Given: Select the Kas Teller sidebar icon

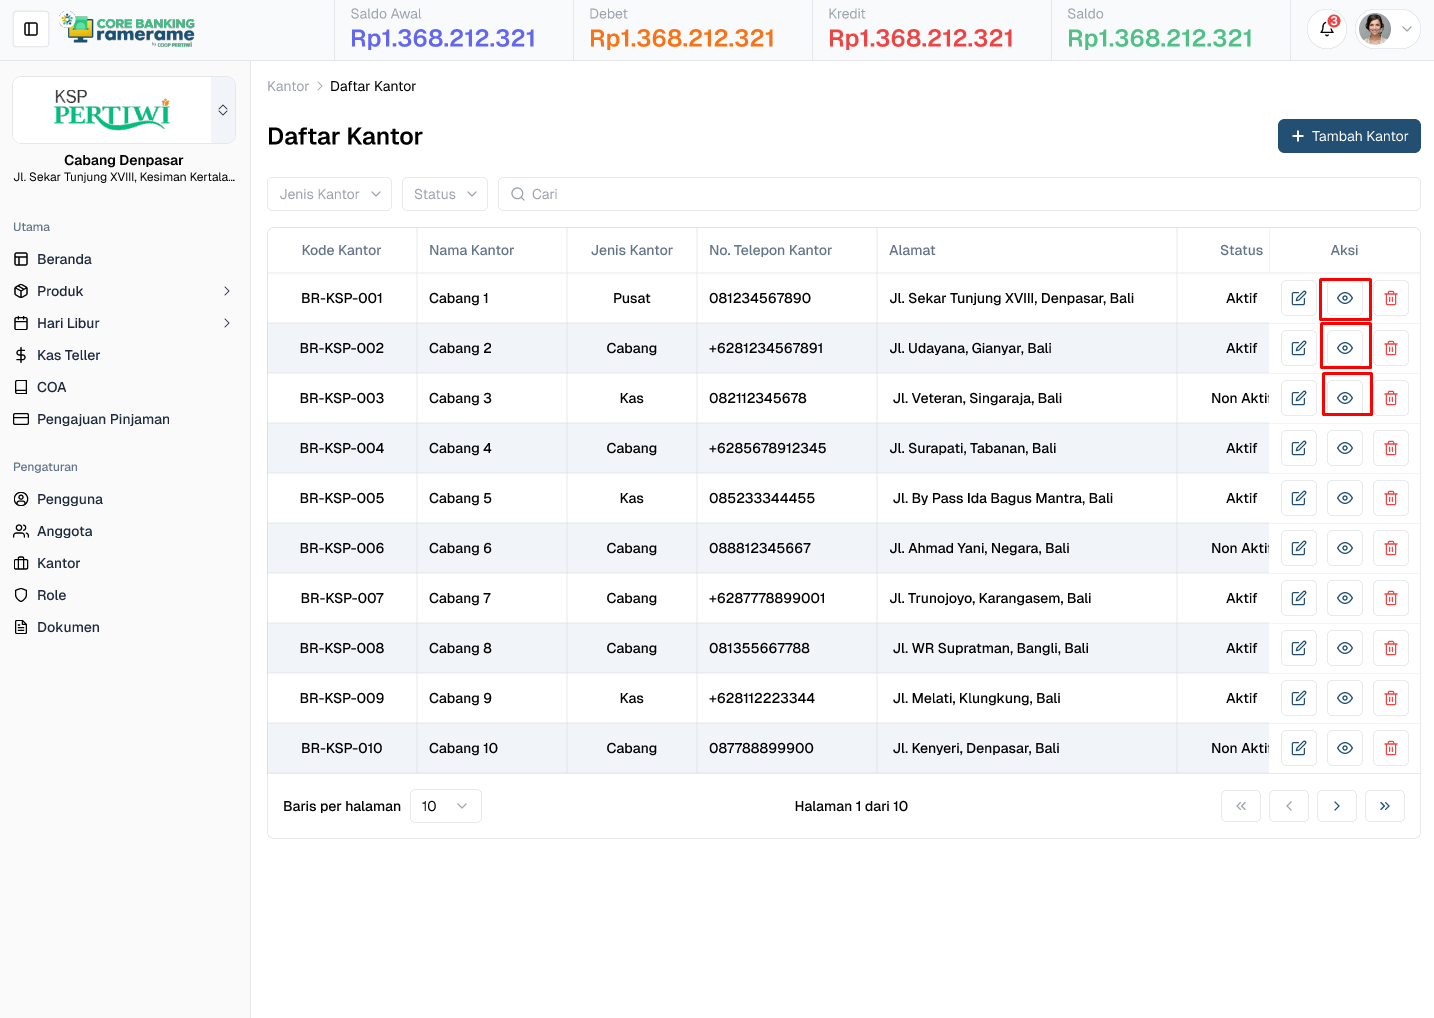Looking at the screenshot, I should 21,355.
